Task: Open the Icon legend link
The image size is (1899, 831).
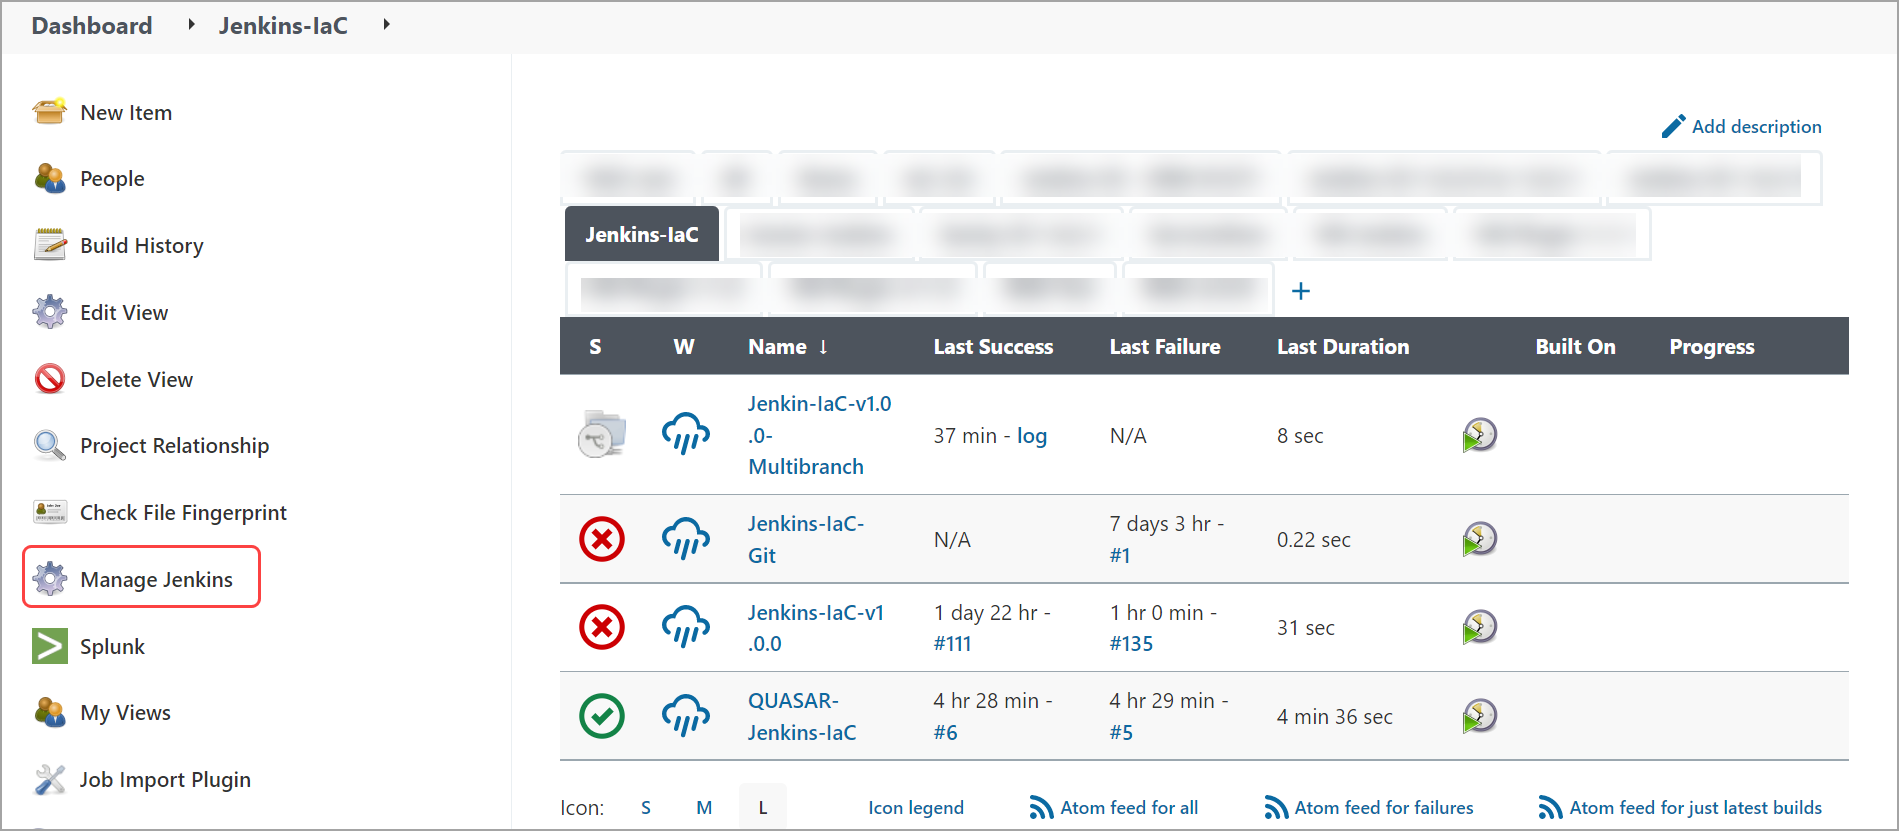Action: tap(916, 807)
